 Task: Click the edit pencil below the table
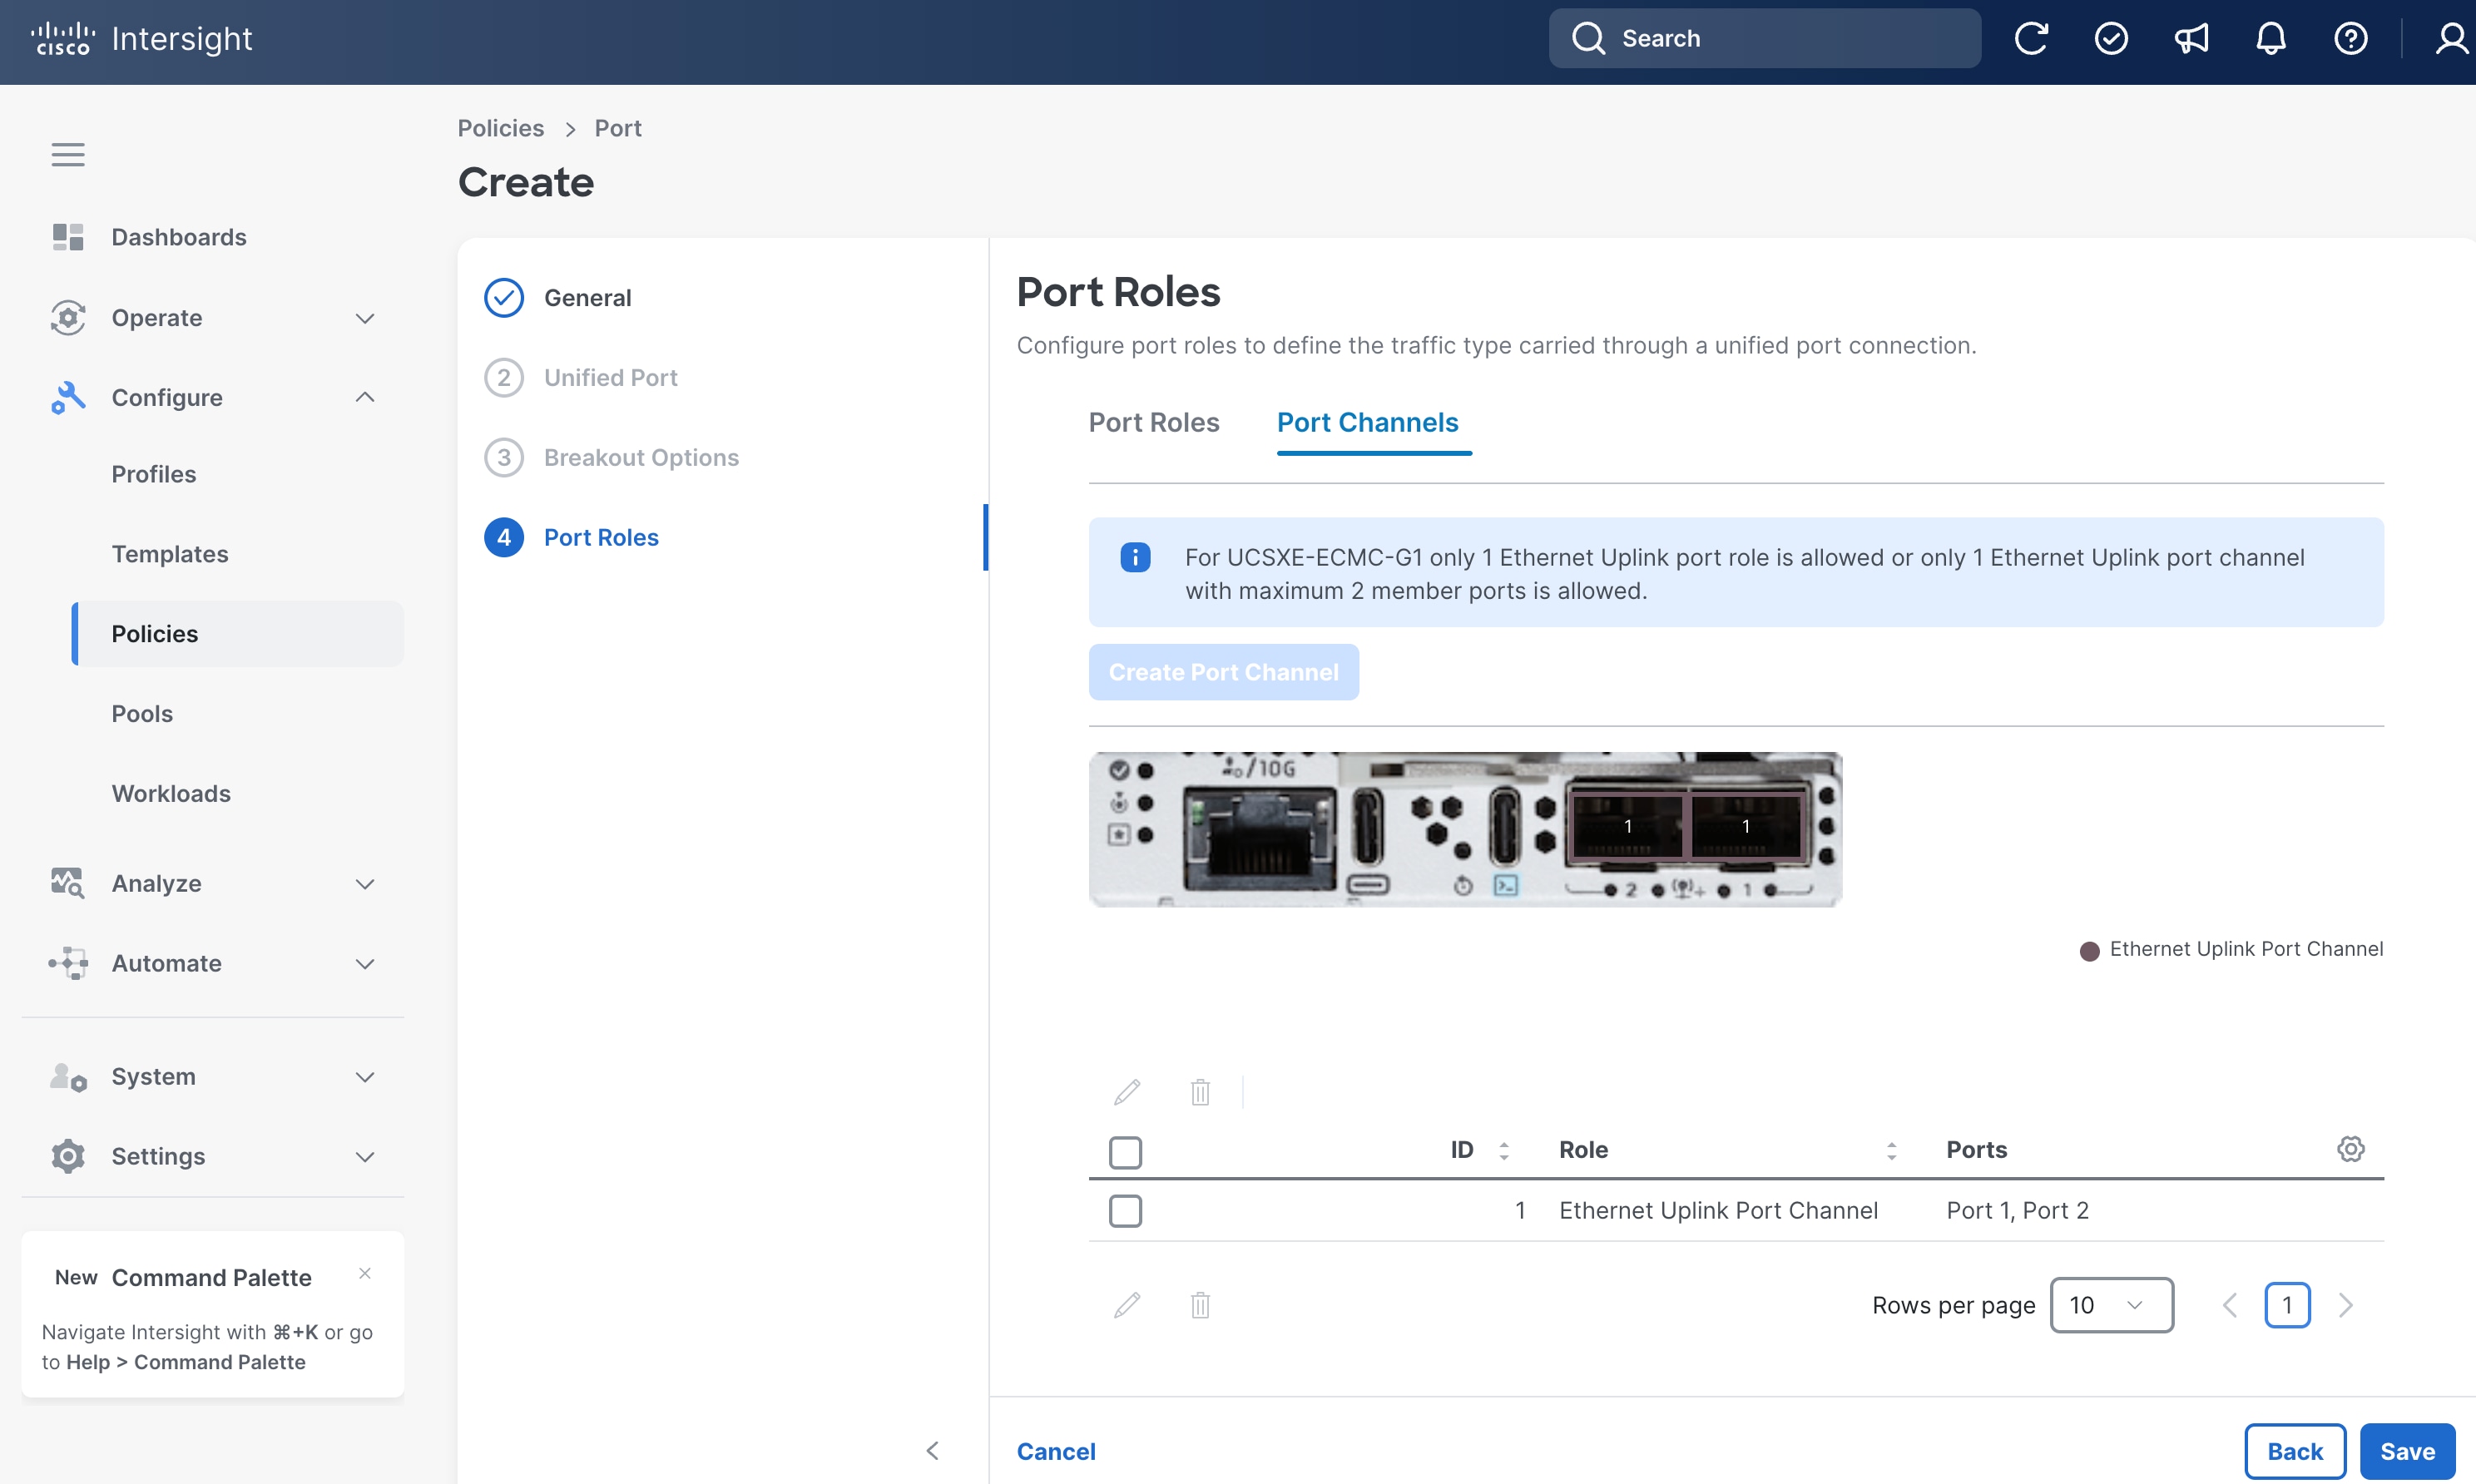1127,1305
